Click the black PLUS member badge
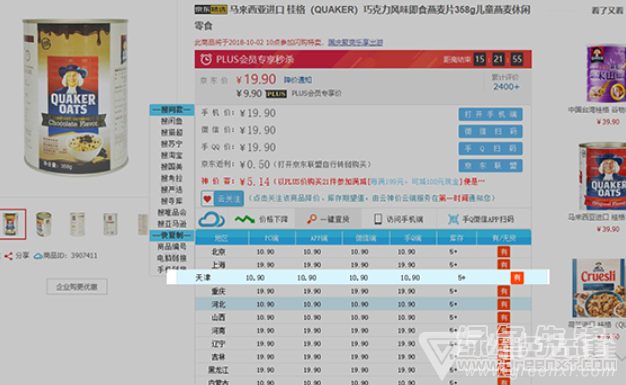This screenshot has height=385, width=626. pos(276,94)
